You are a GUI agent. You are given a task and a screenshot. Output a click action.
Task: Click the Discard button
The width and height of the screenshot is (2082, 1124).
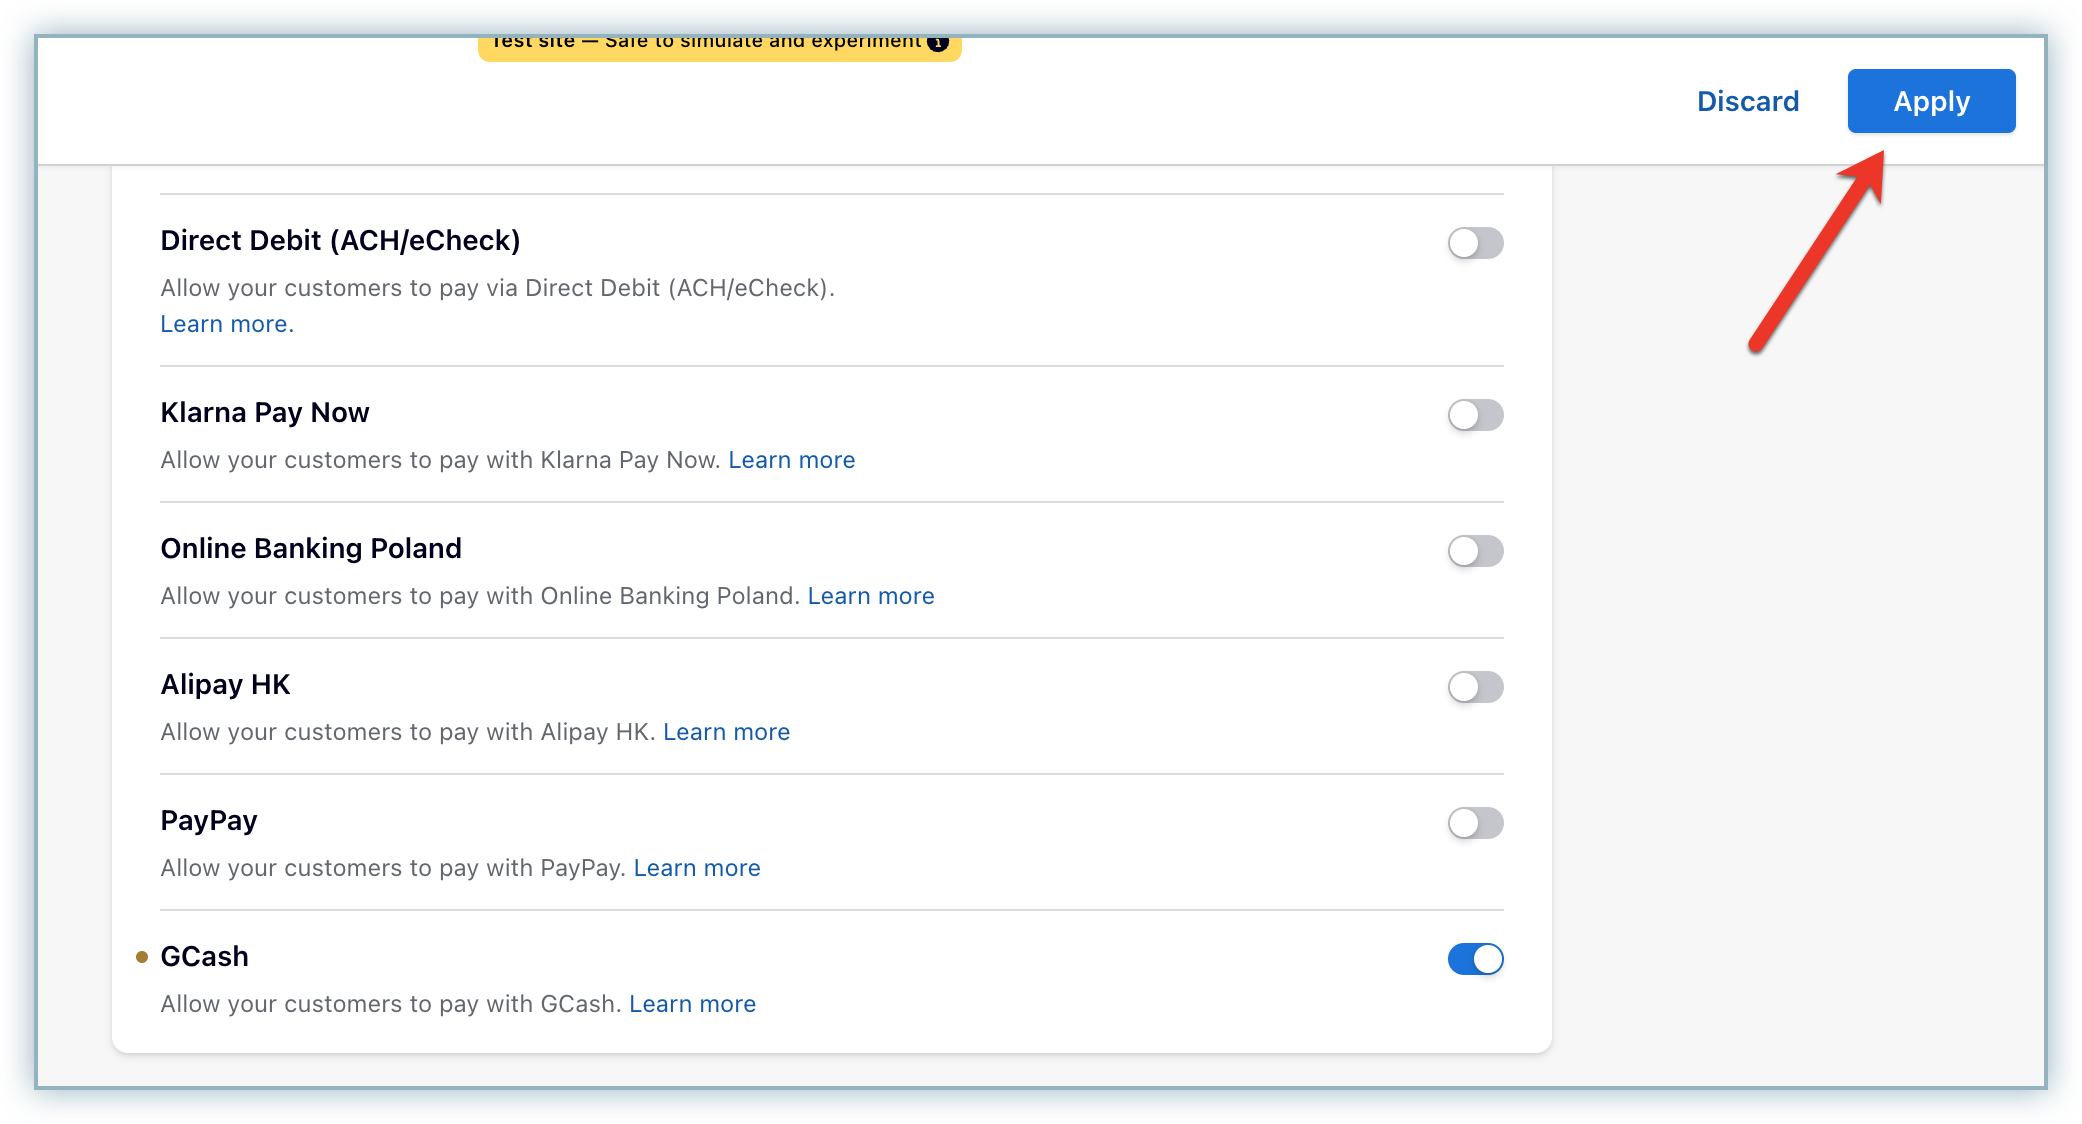(1748, 101)
